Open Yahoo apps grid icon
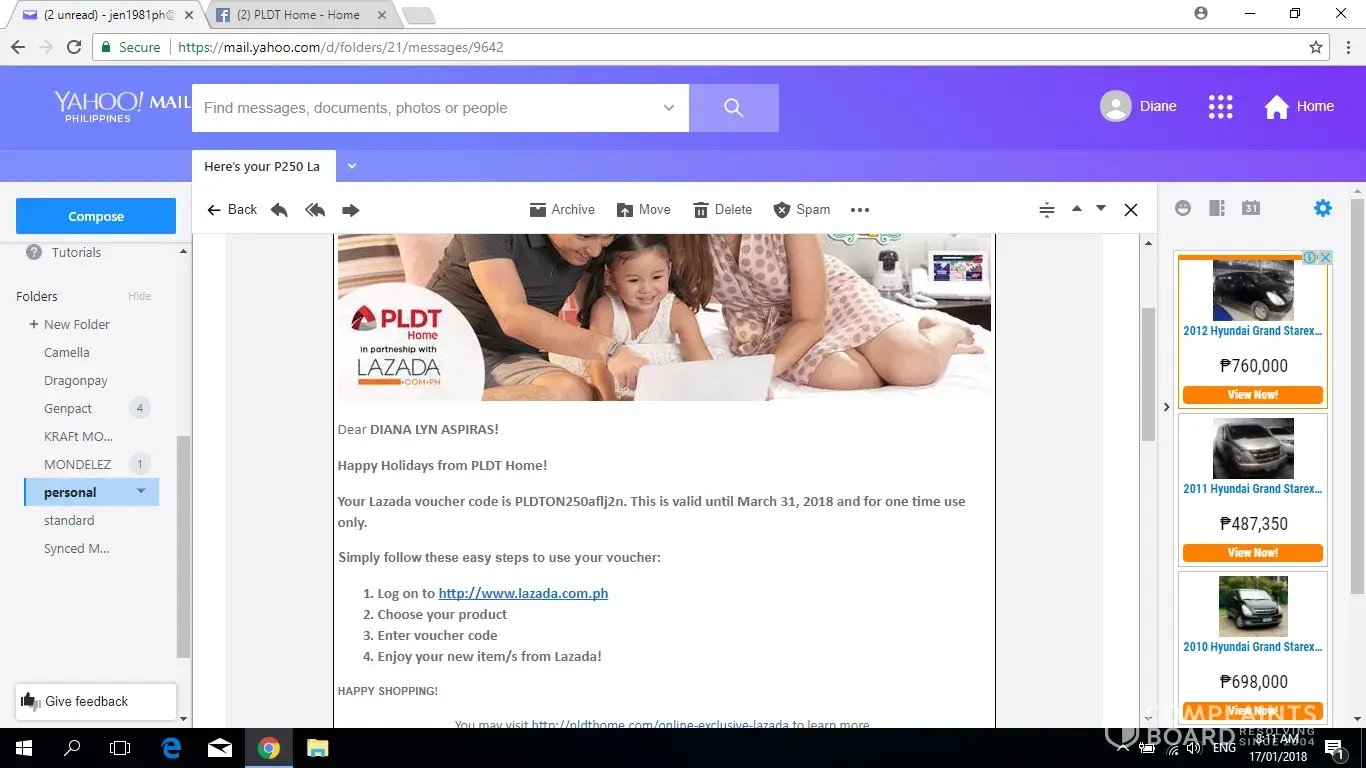 point(1220,107)
